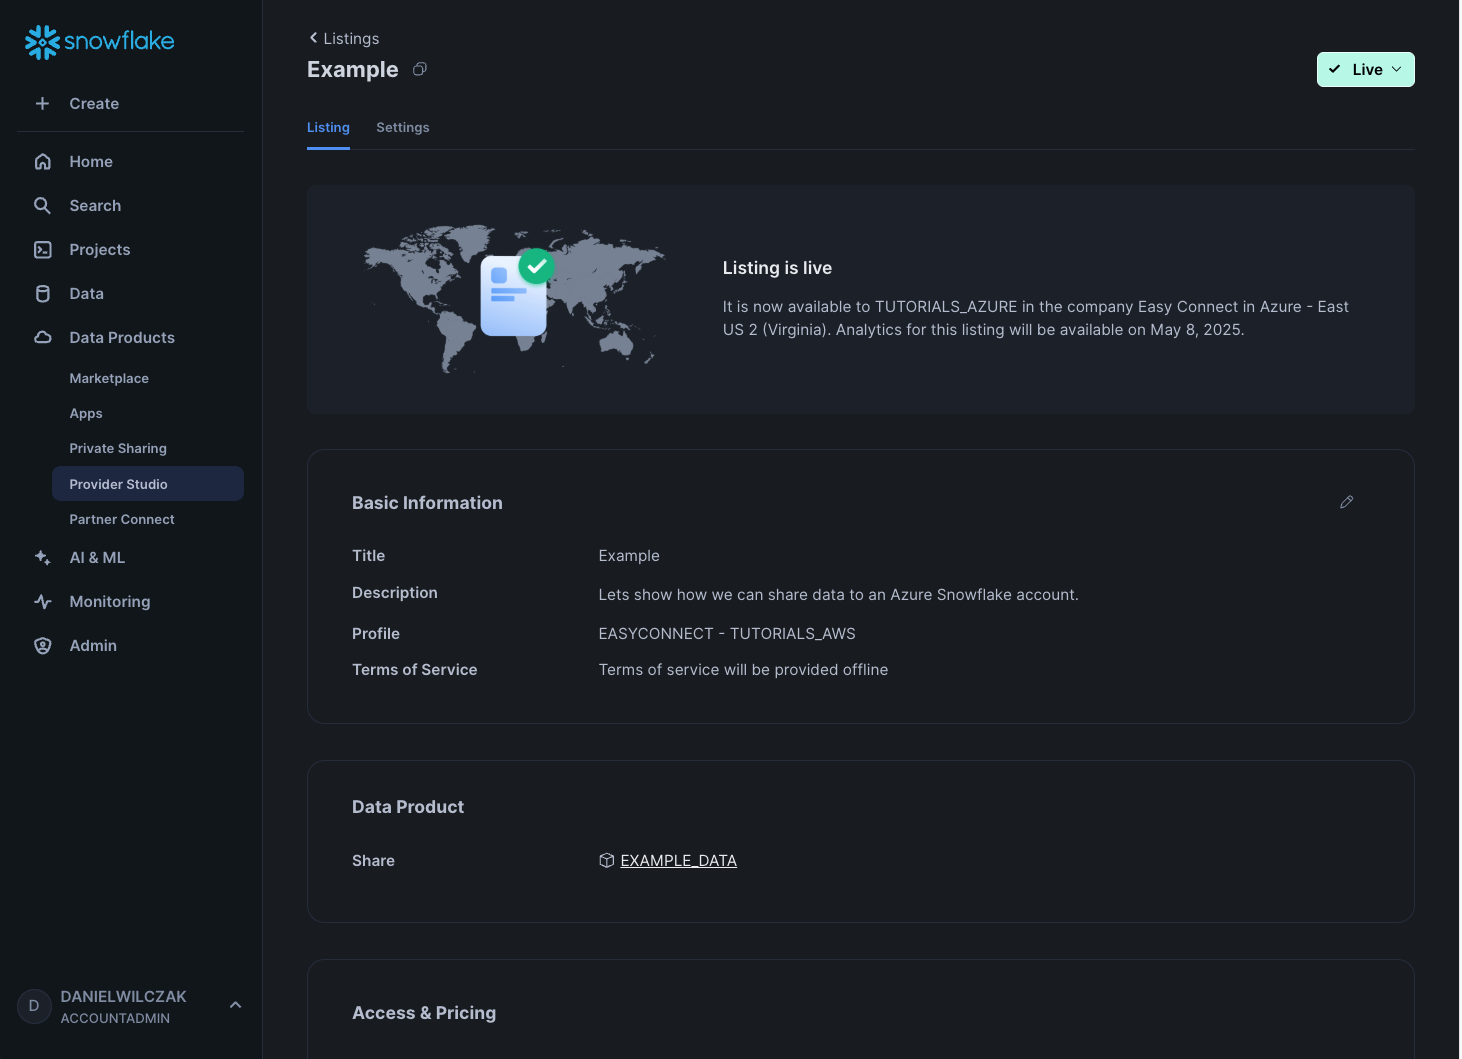This screenshot has width=1462, height=1059.
Task: Select Private Sharing in sidebar
Action: [118, 449]
